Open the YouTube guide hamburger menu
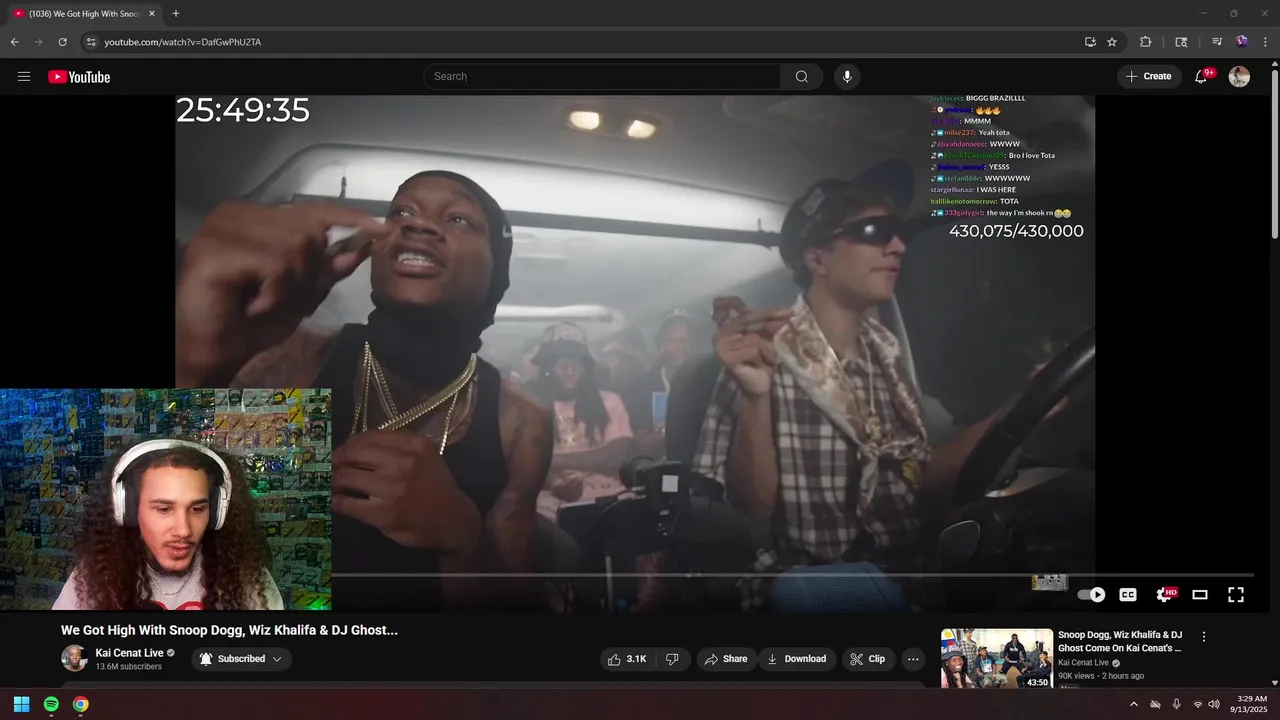This screenshot has width=1280, height=720. 24,77
